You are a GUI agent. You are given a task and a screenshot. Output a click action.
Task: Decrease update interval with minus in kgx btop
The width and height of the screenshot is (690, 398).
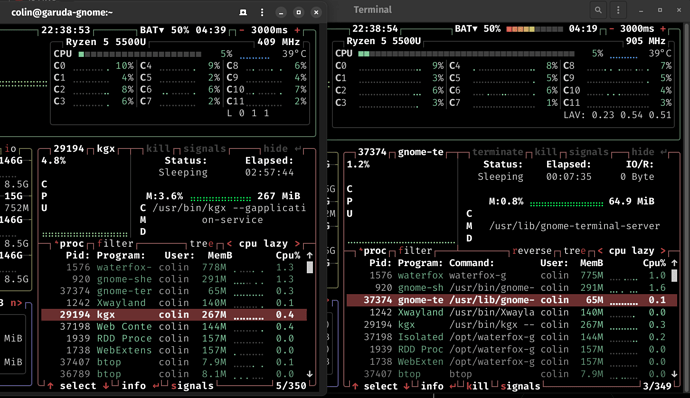[242, 30]
